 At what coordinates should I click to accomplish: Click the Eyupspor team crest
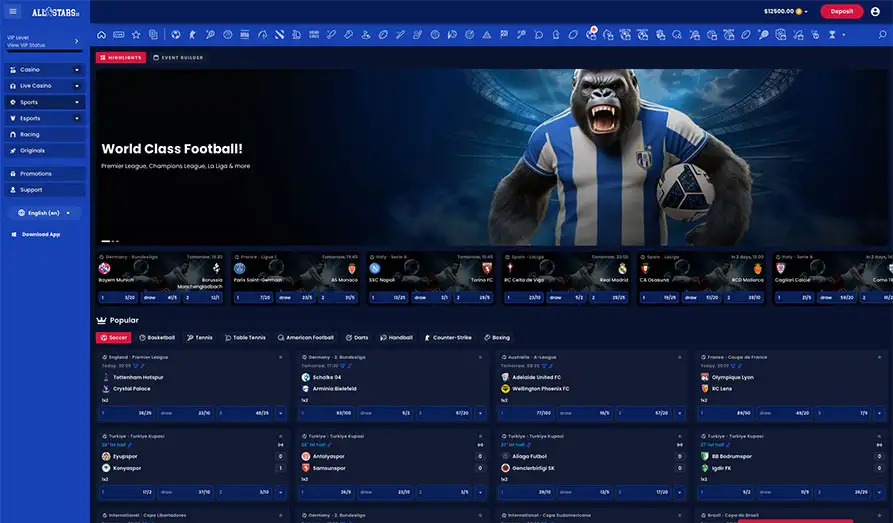tap(106, 456)
